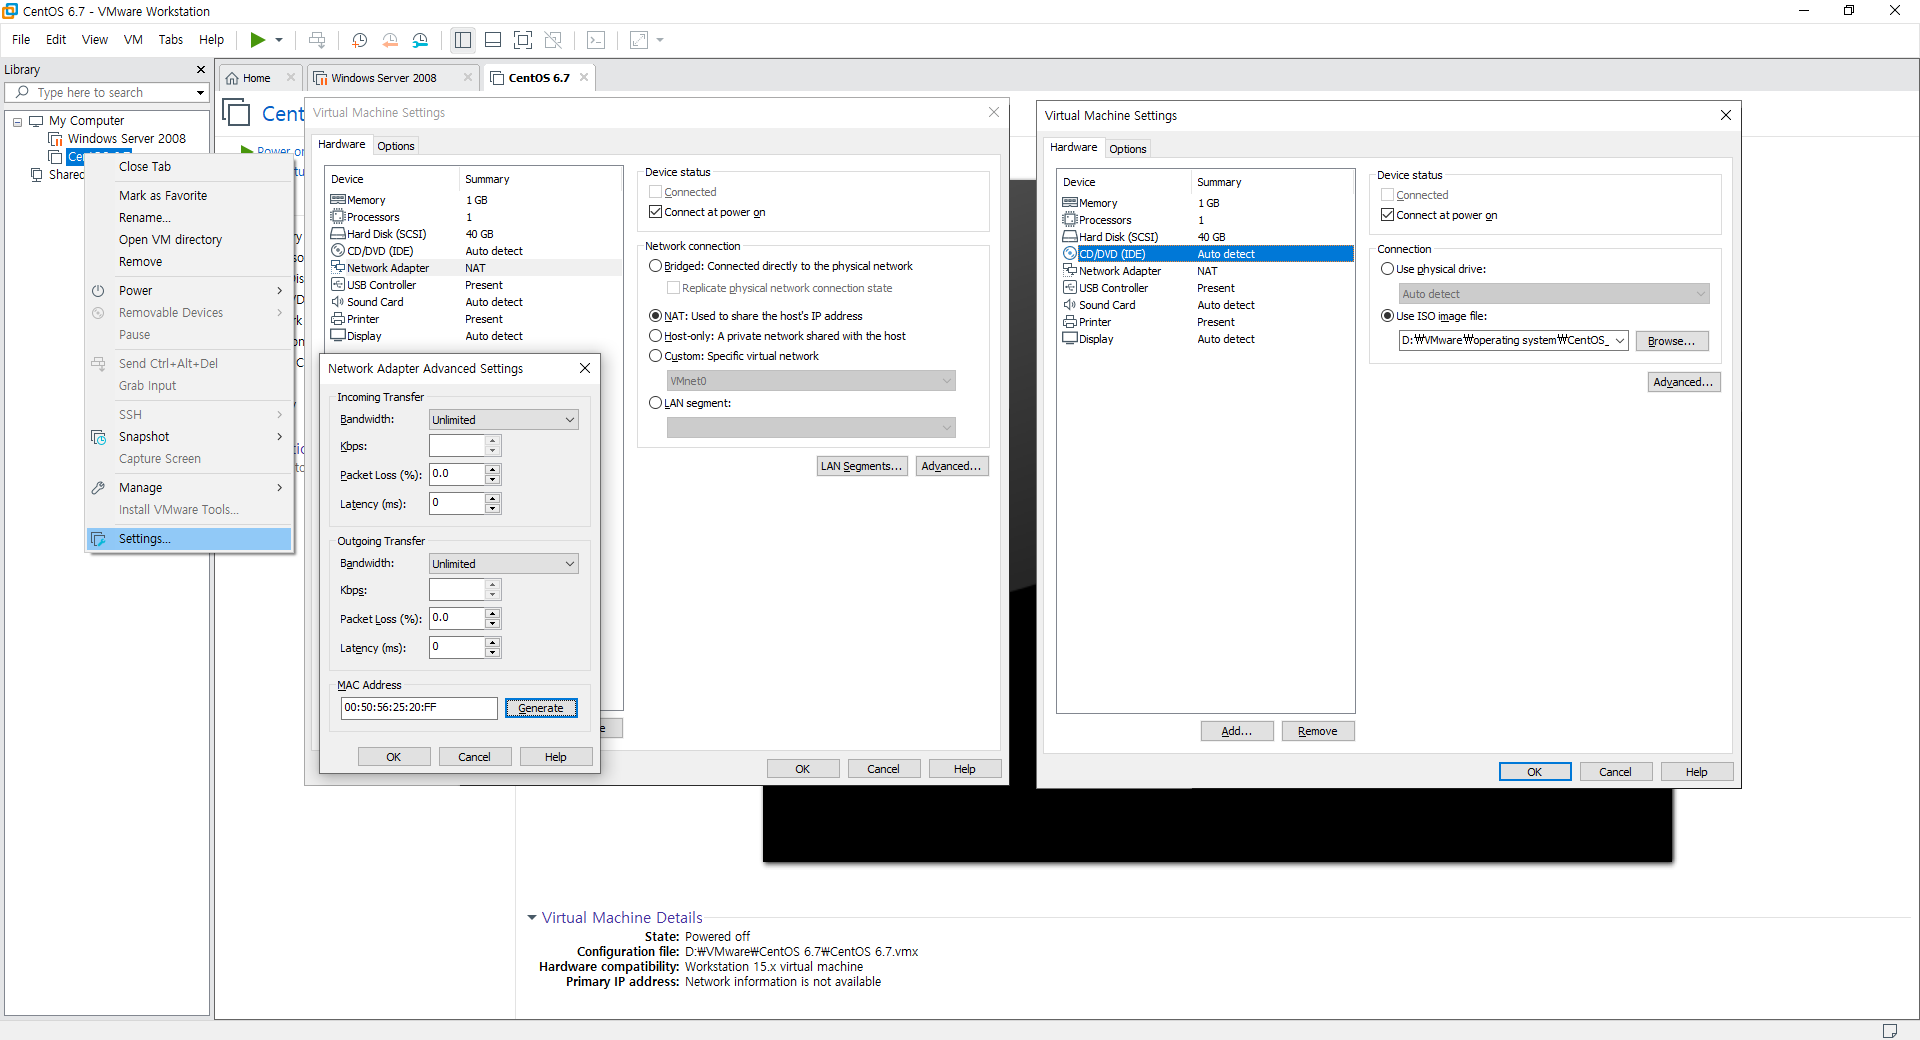The width and height of the screenshot is (1920, 1040).
Task: Increase incoming Packet Loss value with up arrow
Action: [x=492, y=469]
